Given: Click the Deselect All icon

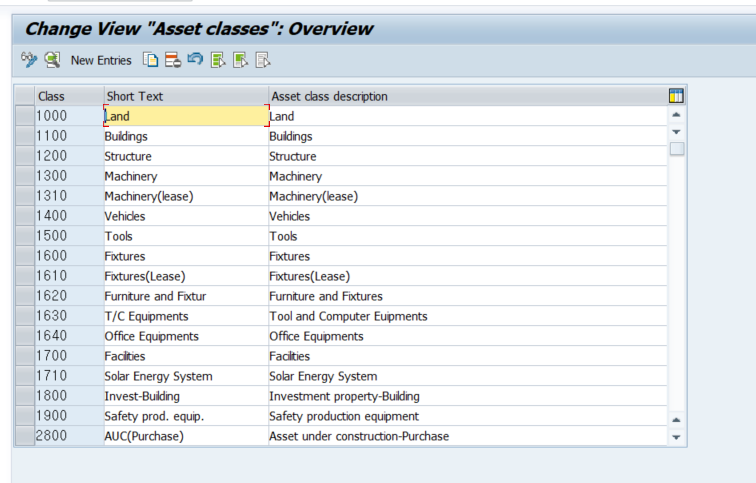Looking at the screenshot, I should 263,60.
